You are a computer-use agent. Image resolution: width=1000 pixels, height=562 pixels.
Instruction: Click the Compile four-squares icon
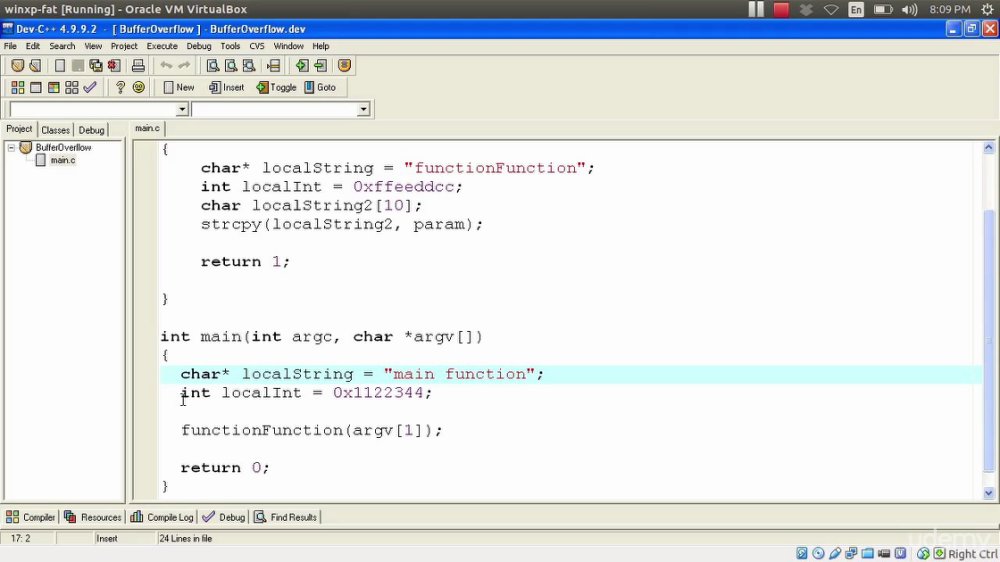click(17, 87)
